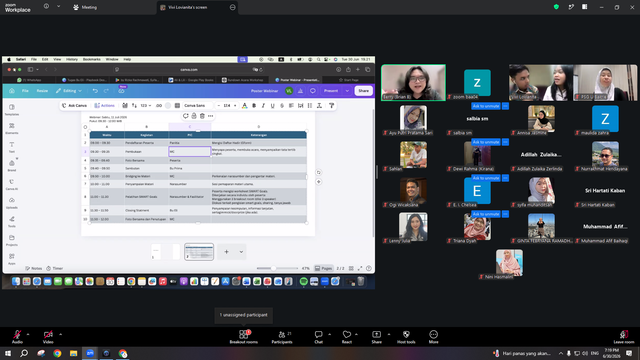Open Host tools shield menu
Screen dimensions: 640x360
[x=406, y=337]
